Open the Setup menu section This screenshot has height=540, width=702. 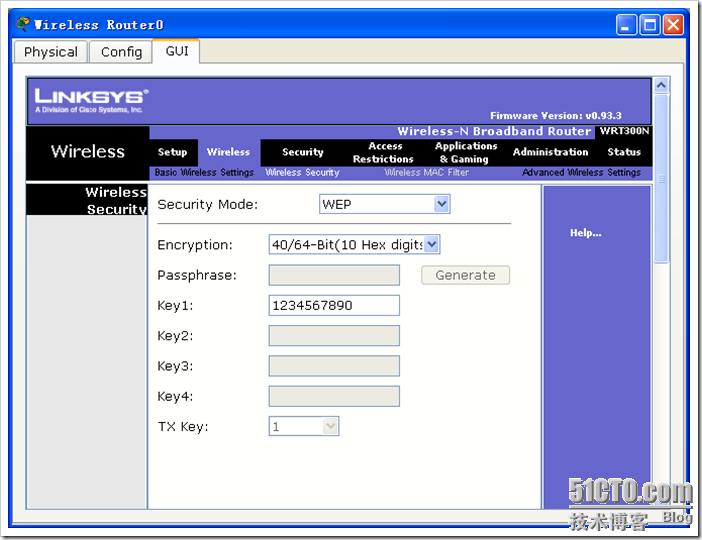pyautogui.click(x=172, y=152)
